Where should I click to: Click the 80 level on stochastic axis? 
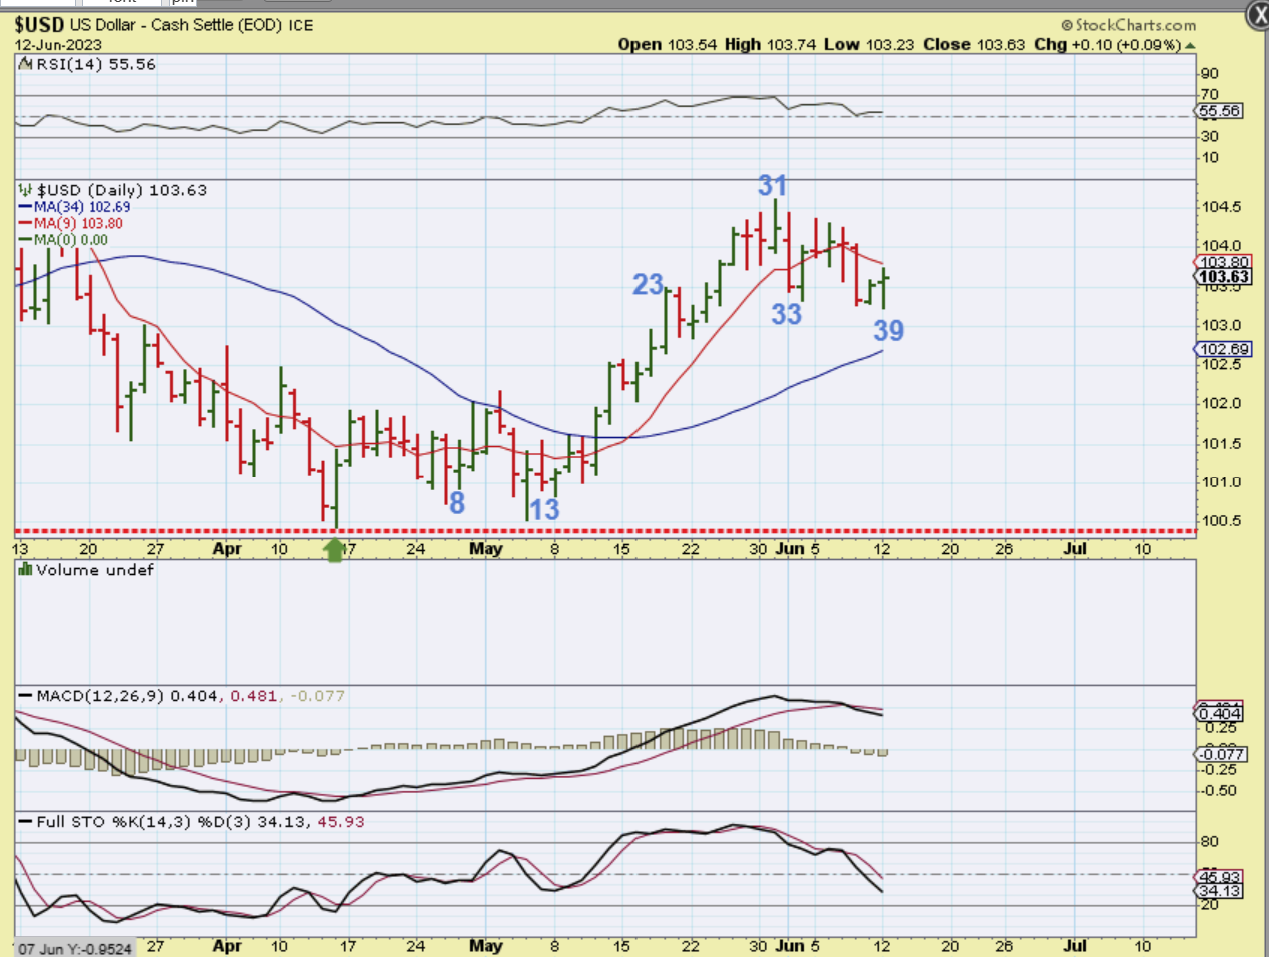click(x=1210, y=842)
